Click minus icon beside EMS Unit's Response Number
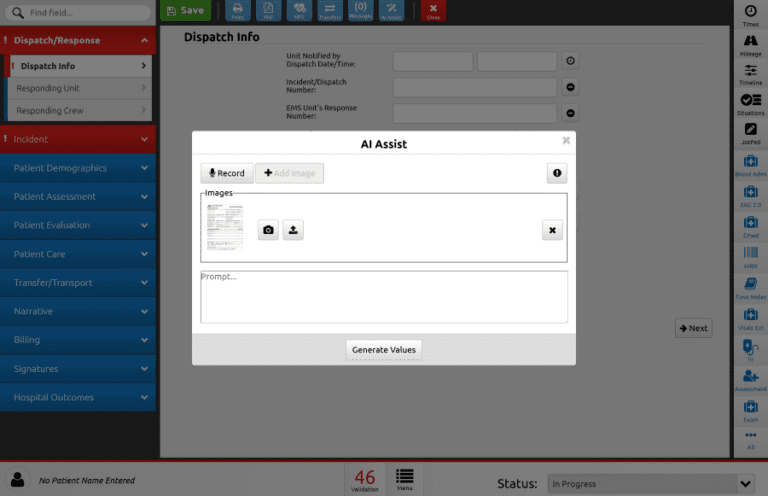Screen dimensions: 768x496 click(x=570, y=113)
